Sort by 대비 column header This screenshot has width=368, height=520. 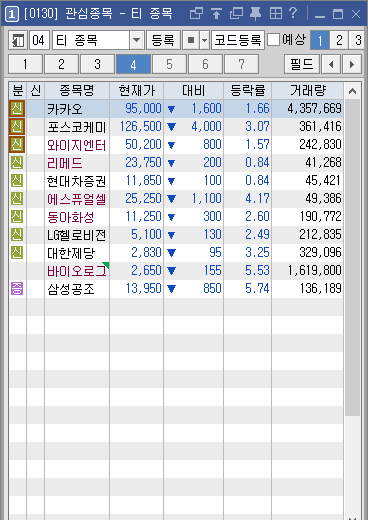click(x=194, y=91)
